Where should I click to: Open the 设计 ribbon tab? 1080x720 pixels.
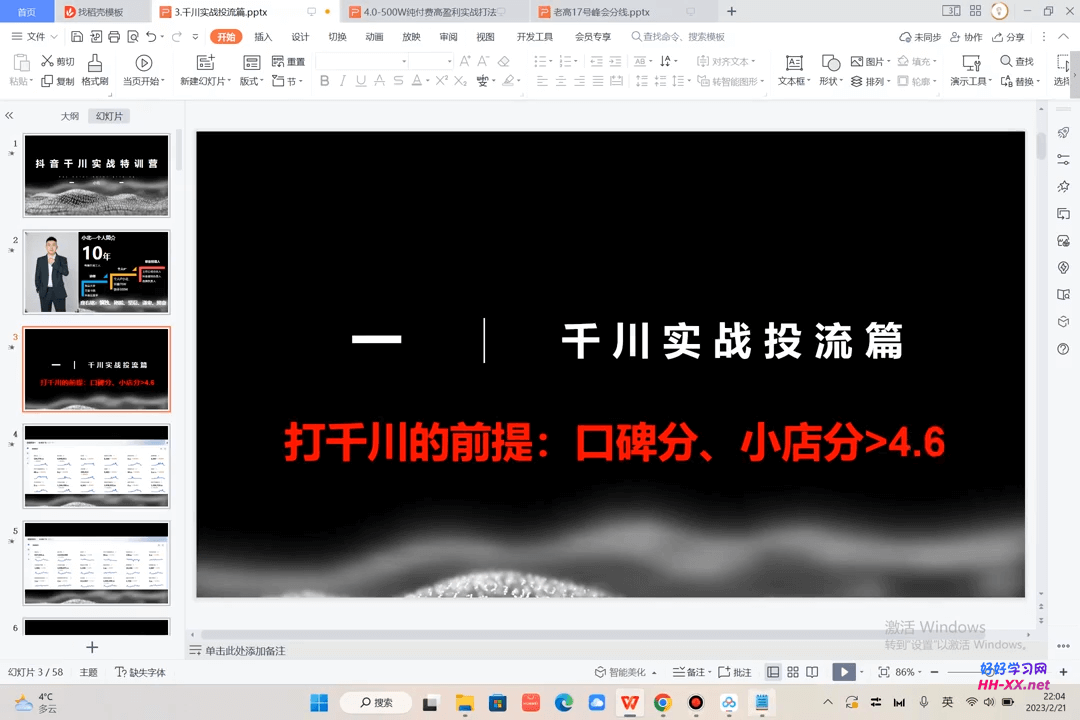[x=300, y=37]
